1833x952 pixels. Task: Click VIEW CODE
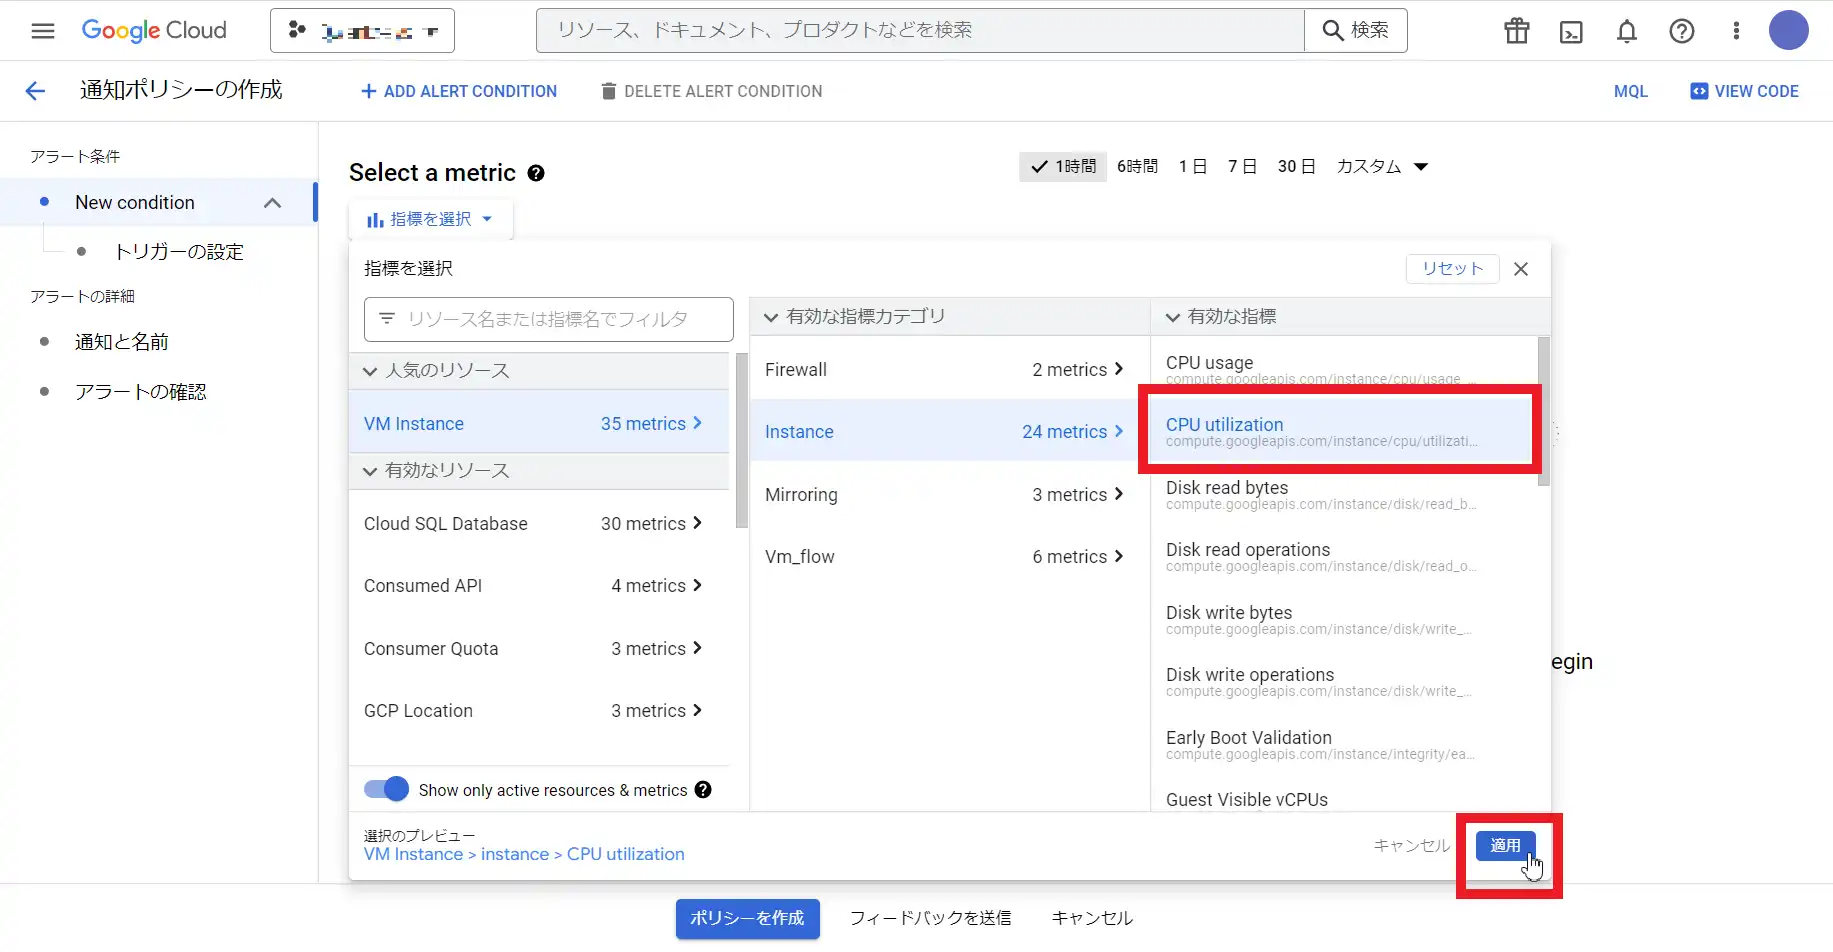point(1744,91)
